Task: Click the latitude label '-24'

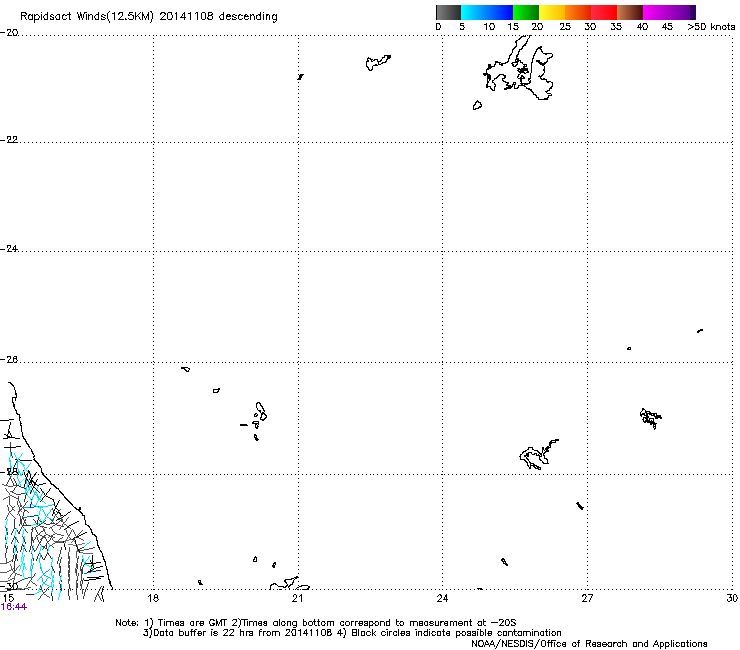Action: click(9, 249)
